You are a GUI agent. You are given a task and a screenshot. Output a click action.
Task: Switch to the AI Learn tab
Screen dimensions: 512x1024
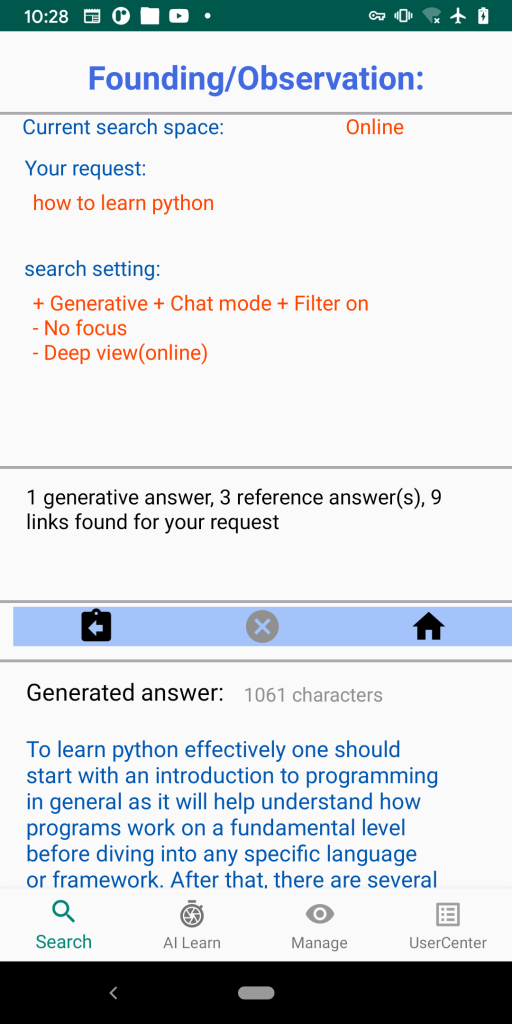coord(192,925)
